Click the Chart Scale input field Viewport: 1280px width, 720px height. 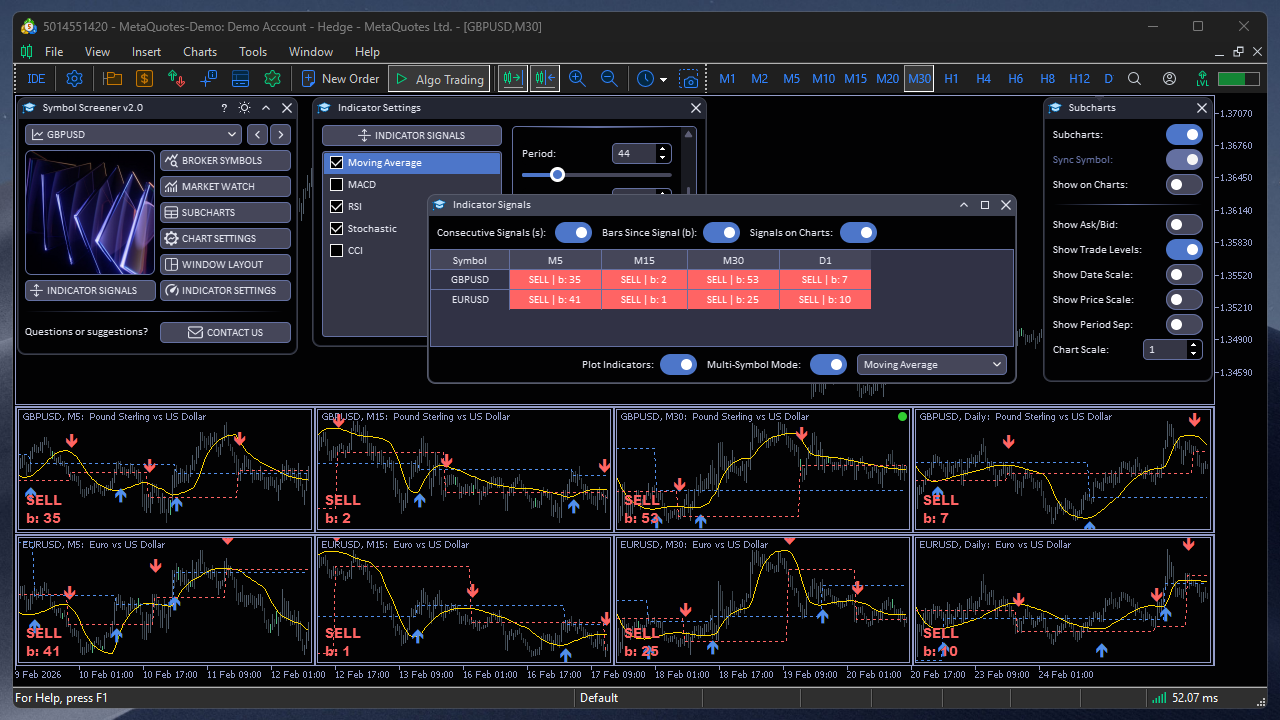[1166, 349]
